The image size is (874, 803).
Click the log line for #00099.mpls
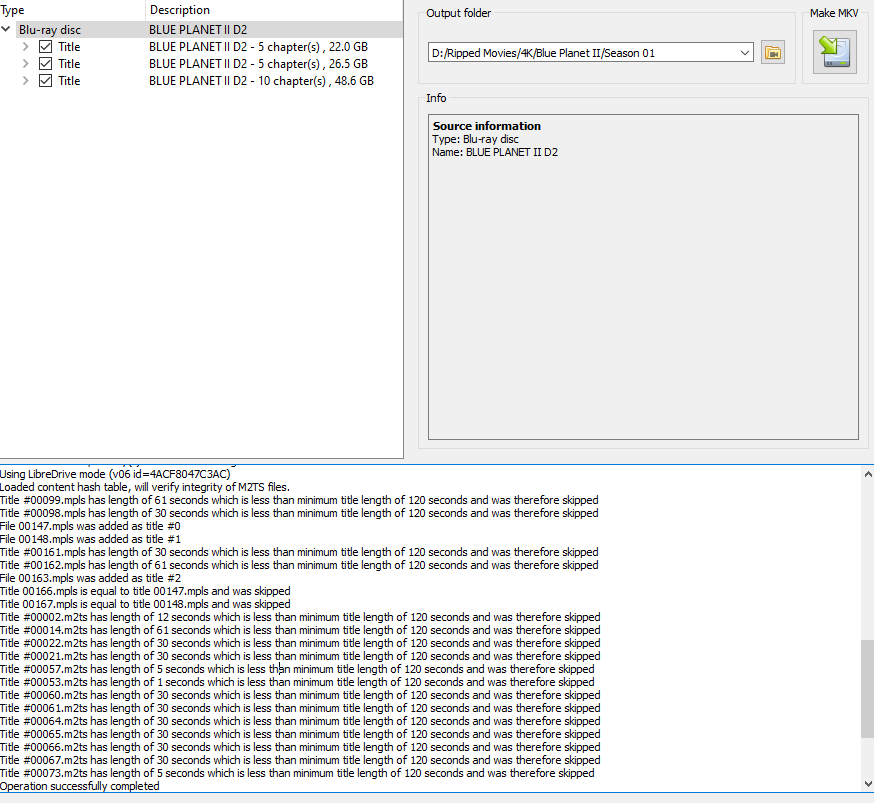click(x=299, y=500)
